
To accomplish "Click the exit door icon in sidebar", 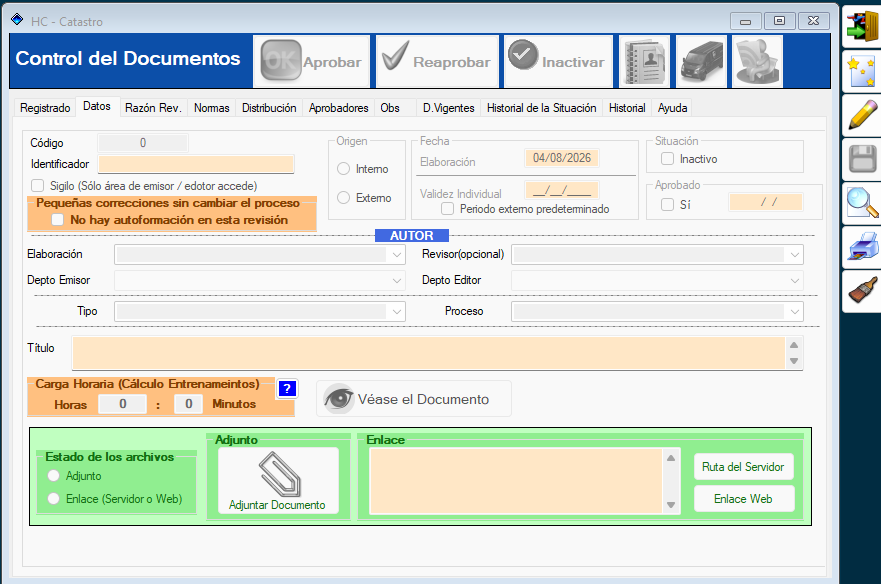I will pos(863,26).
